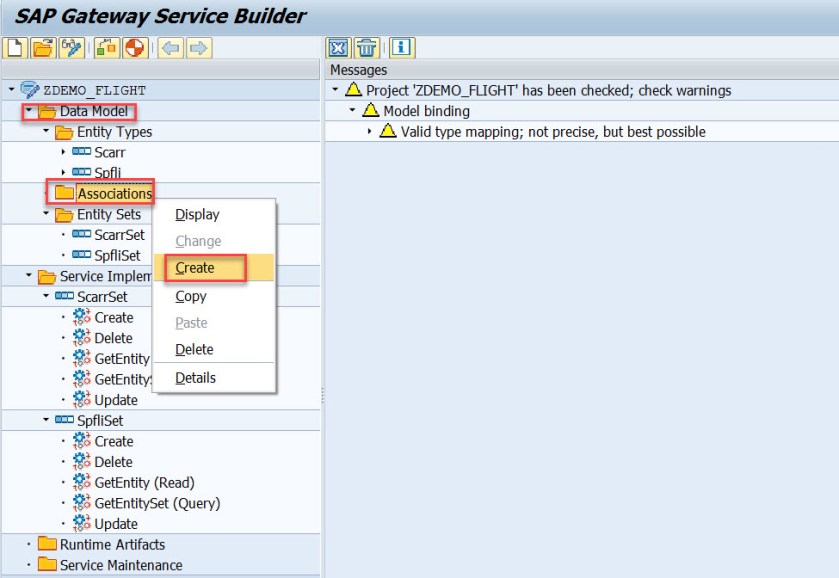Click the project checked warning message text

click(x=548, y=90)
